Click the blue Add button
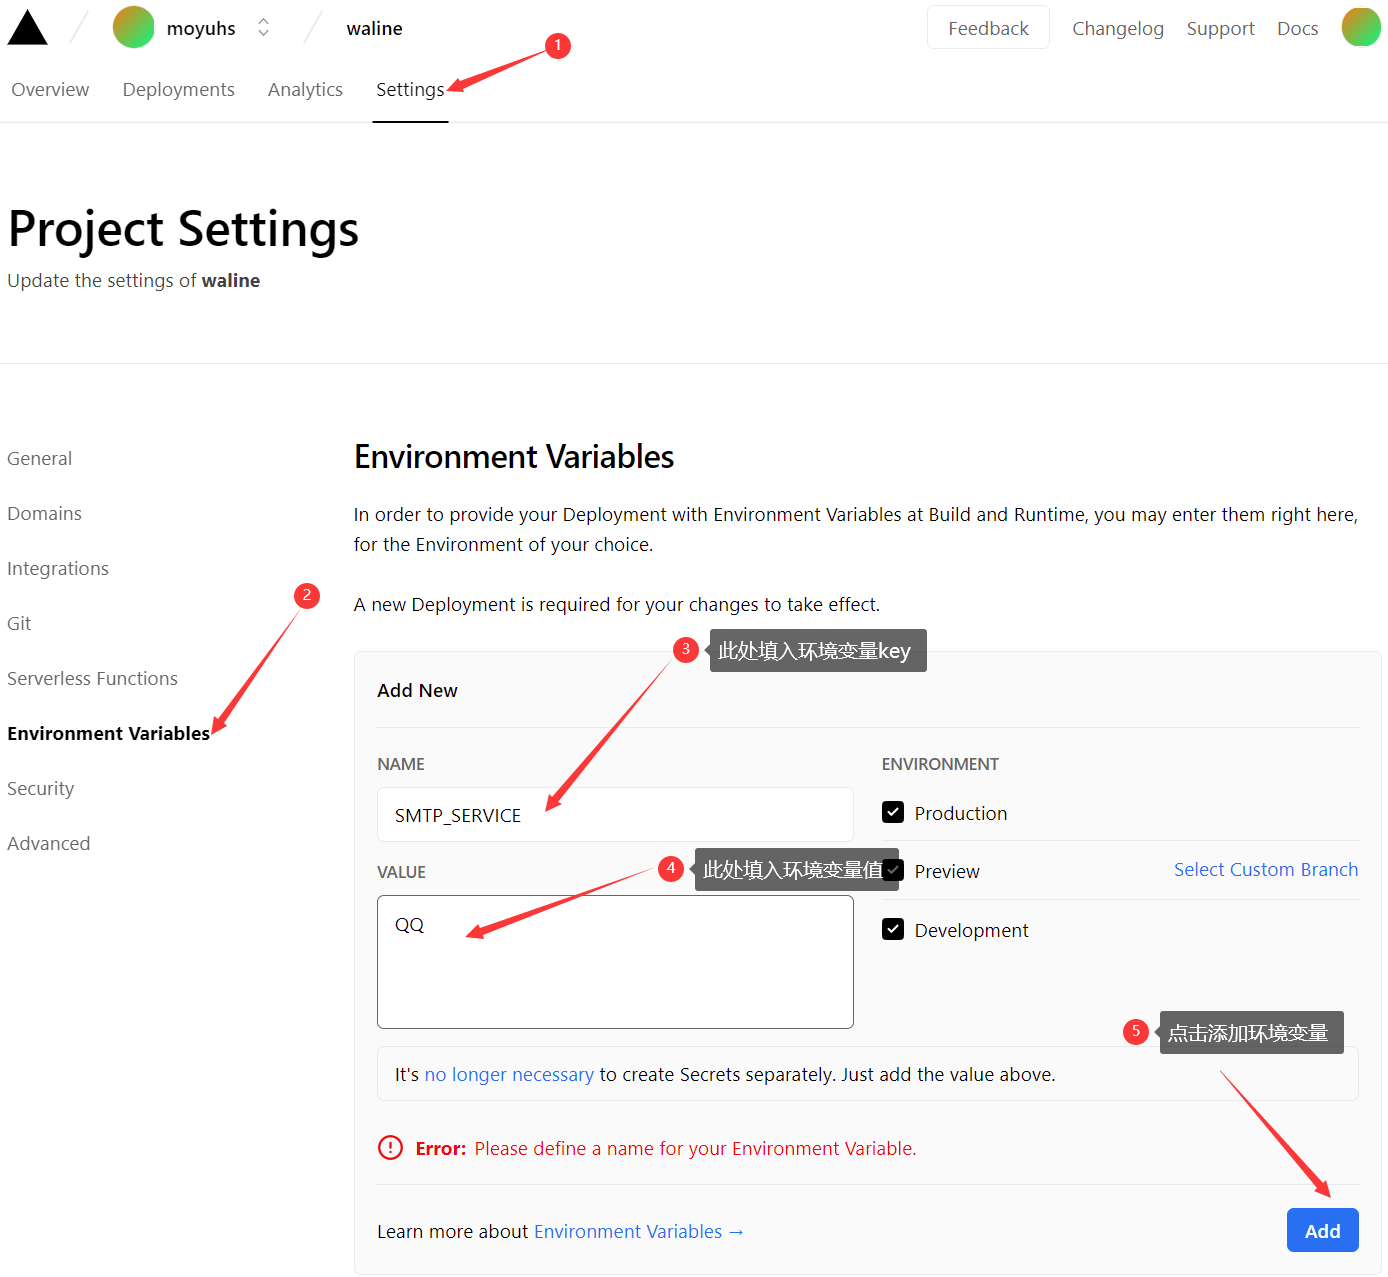 click(x=1322, y=1231)
